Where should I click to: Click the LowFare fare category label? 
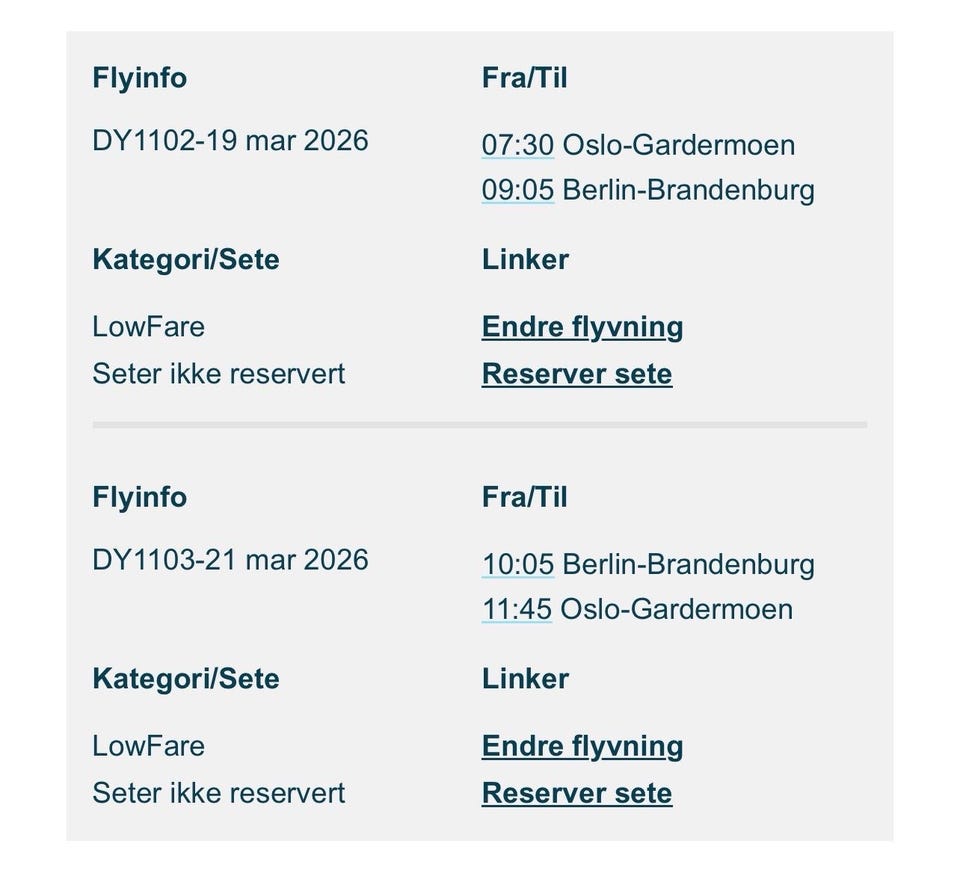[148, 326]
